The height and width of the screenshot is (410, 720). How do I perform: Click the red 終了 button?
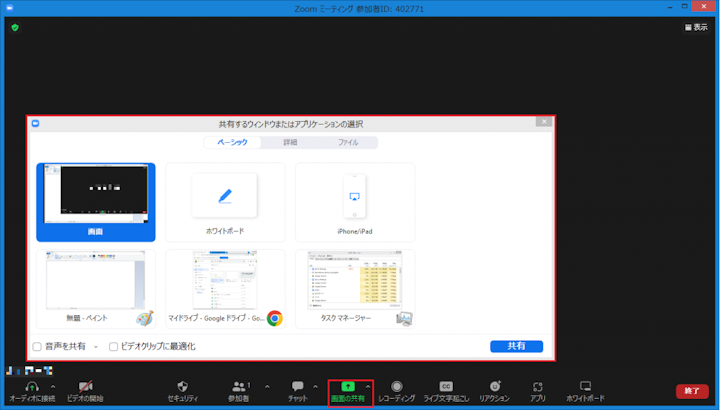pyautogui.click(x=688, y=390)
